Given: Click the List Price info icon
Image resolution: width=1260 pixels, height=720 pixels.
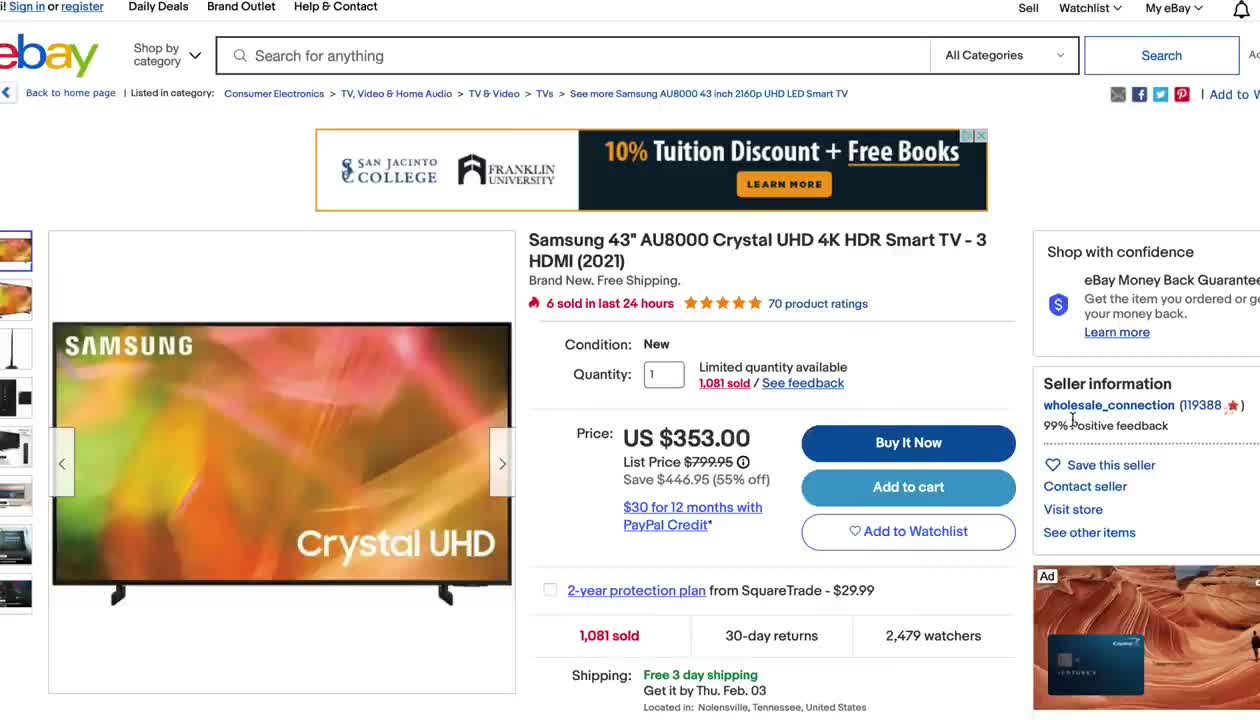Looking at the screenshot, I should pyautogui.click(x=743, y=462).
